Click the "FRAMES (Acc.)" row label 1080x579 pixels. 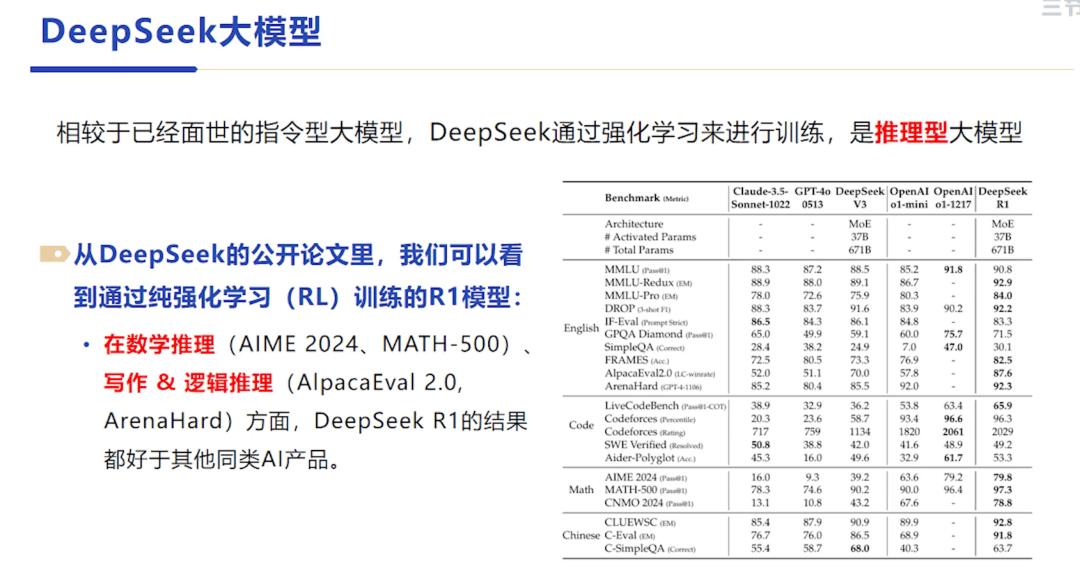coord(637,360)
